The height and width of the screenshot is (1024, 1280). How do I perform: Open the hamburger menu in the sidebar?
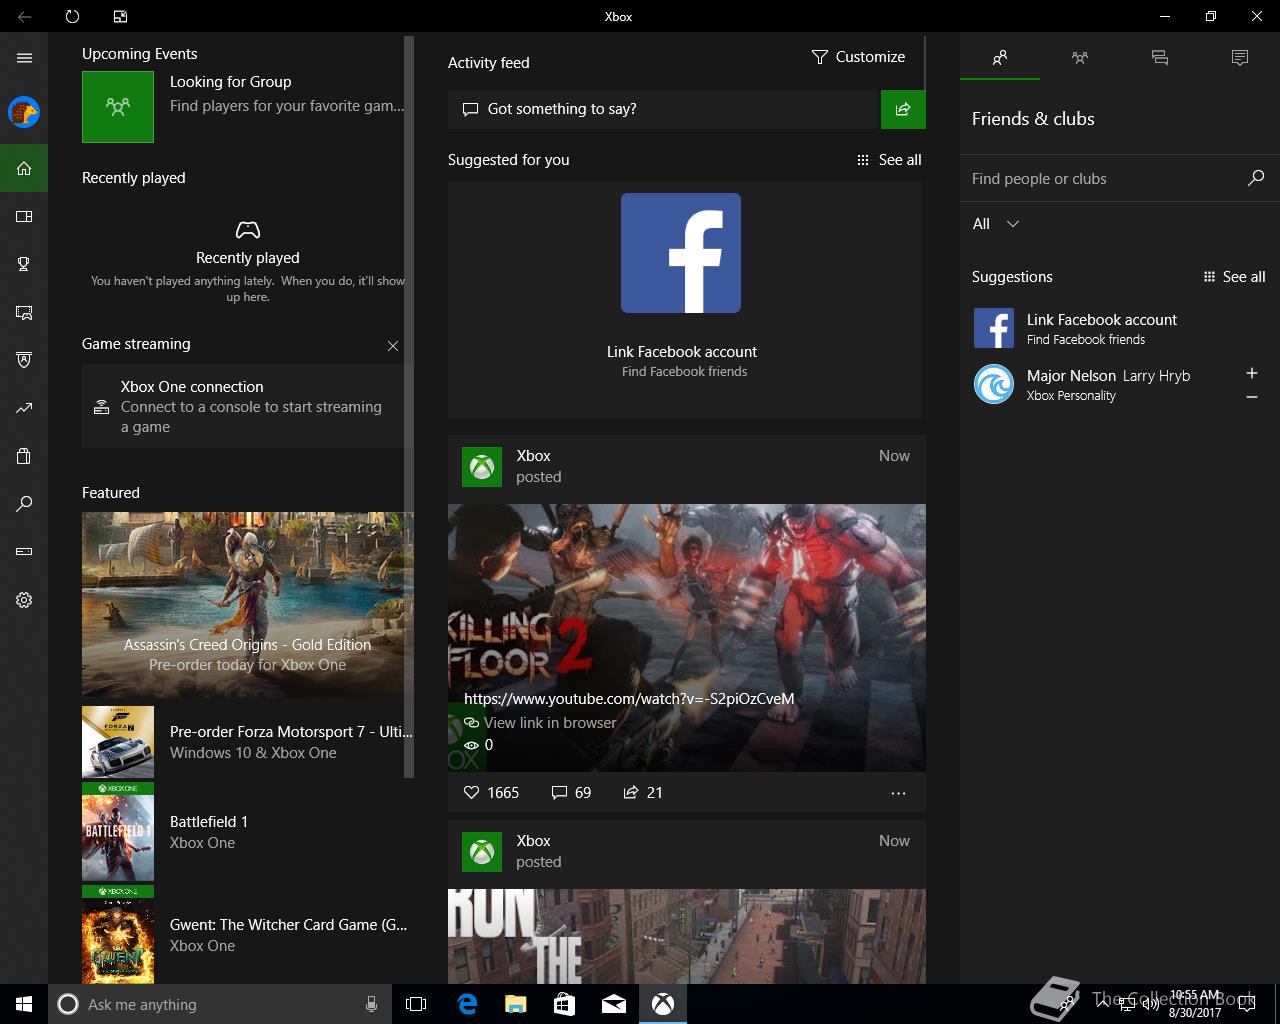24,58
